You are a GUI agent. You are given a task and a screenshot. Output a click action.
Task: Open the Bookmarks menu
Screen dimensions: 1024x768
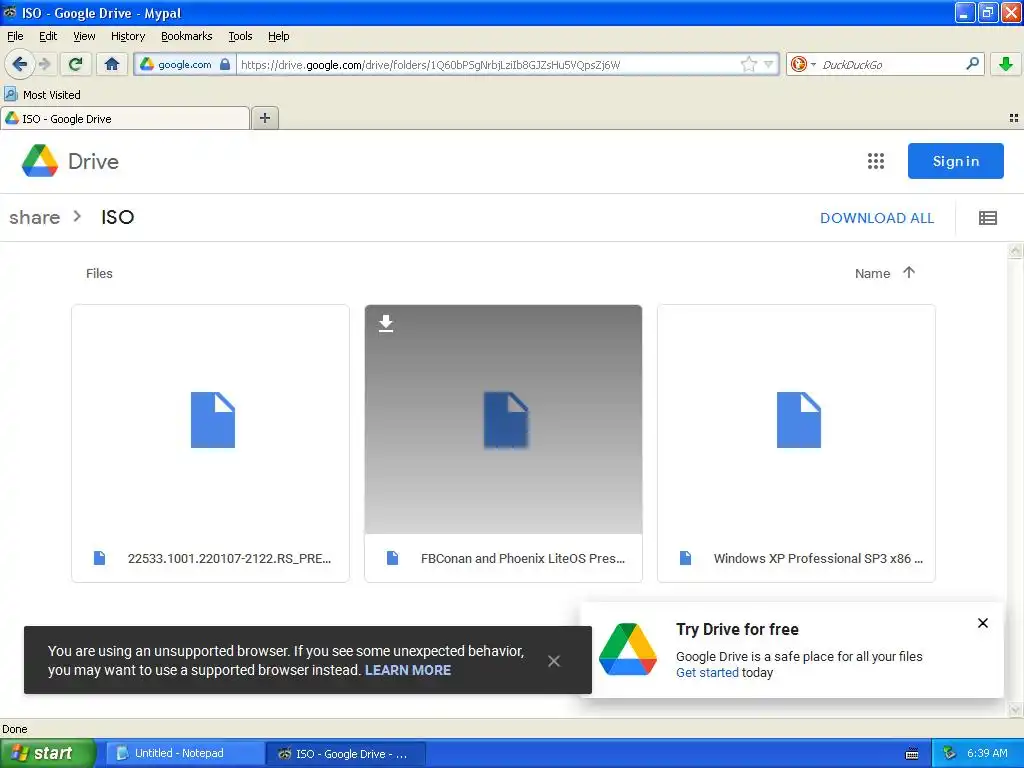186,36
